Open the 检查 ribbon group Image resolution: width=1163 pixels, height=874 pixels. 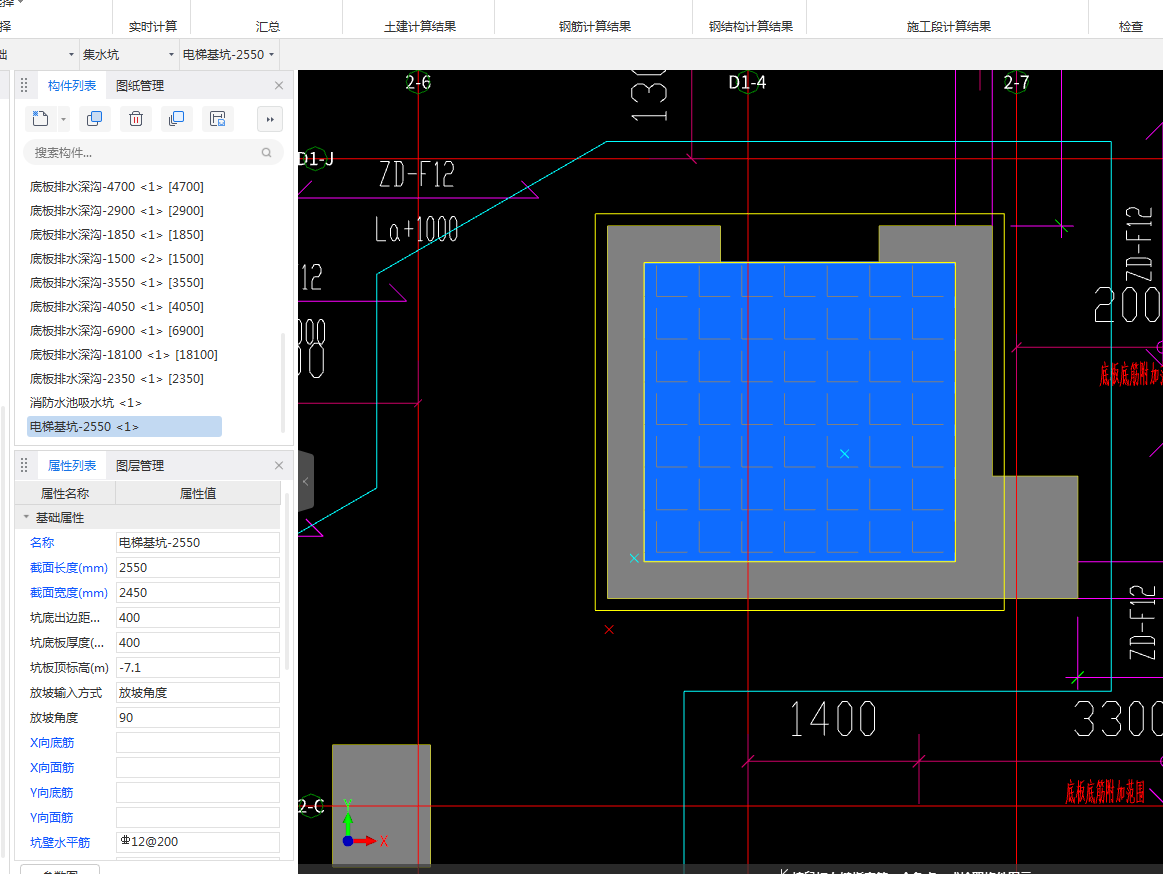(x=1130, y=27)
